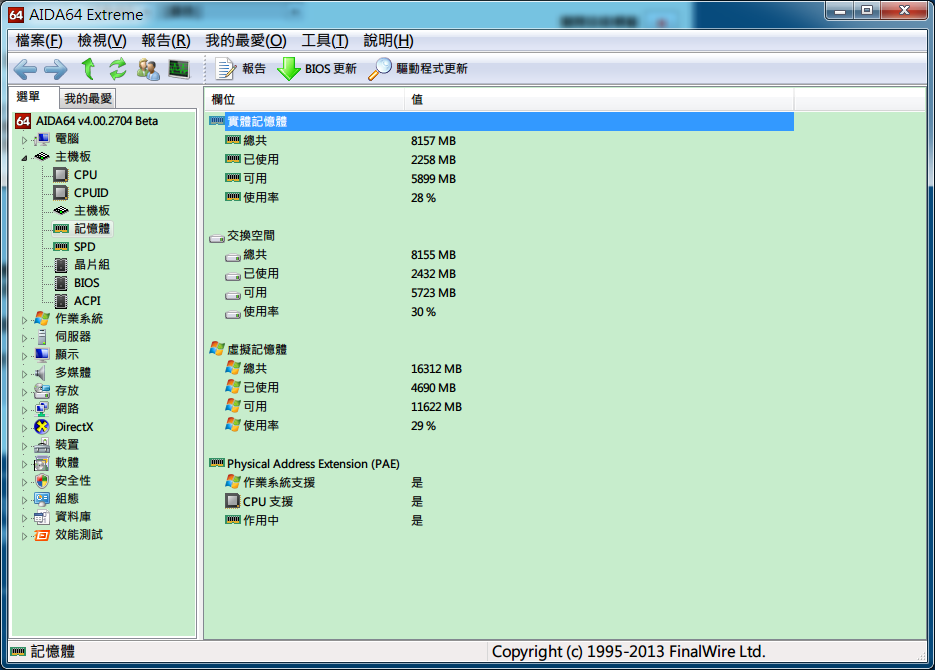Select the 組態 tree item
Viewport: 935px width, 670px height.
coord(67,498)
